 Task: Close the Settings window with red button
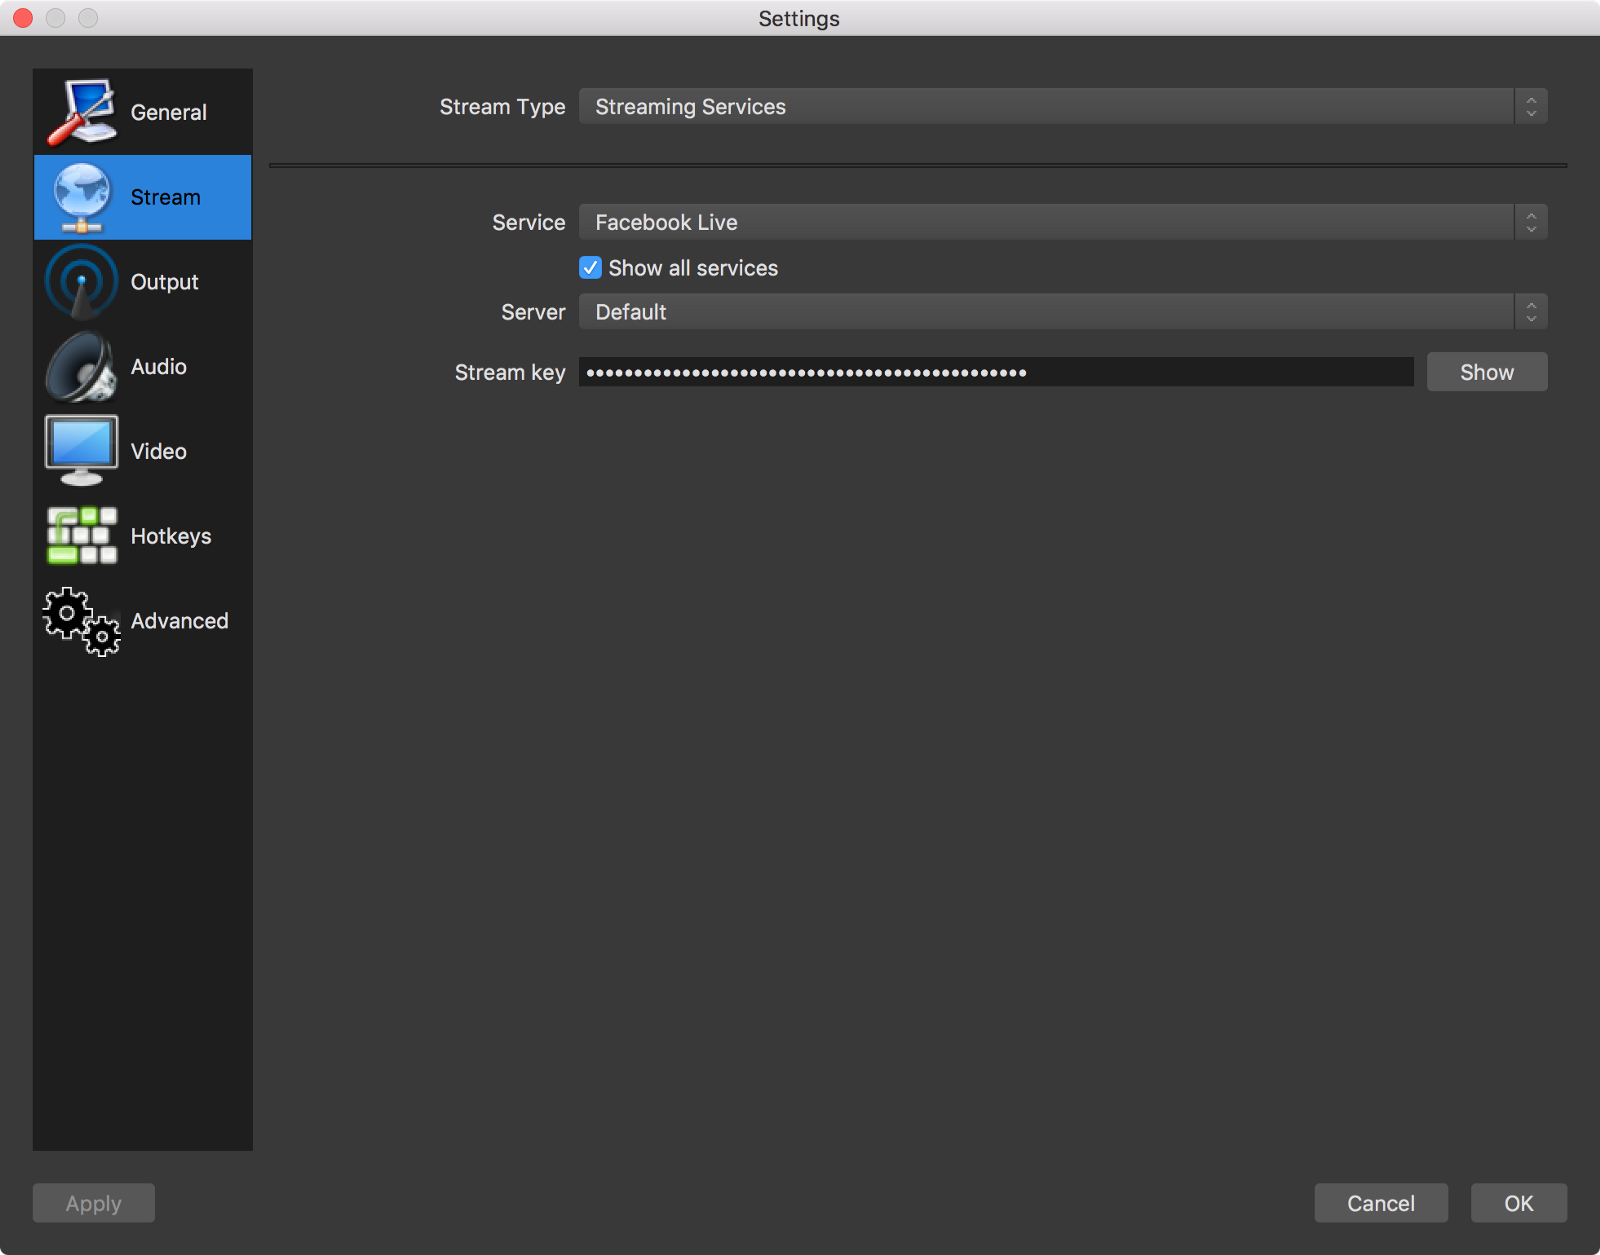(x=23, y=18)
